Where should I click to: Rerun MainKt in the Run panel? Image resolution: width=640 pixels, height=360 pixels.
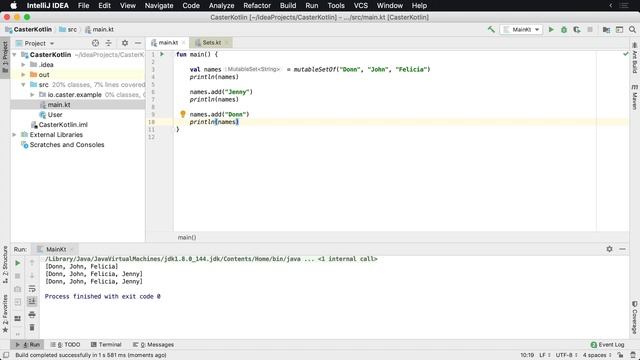tap(18, 263)
